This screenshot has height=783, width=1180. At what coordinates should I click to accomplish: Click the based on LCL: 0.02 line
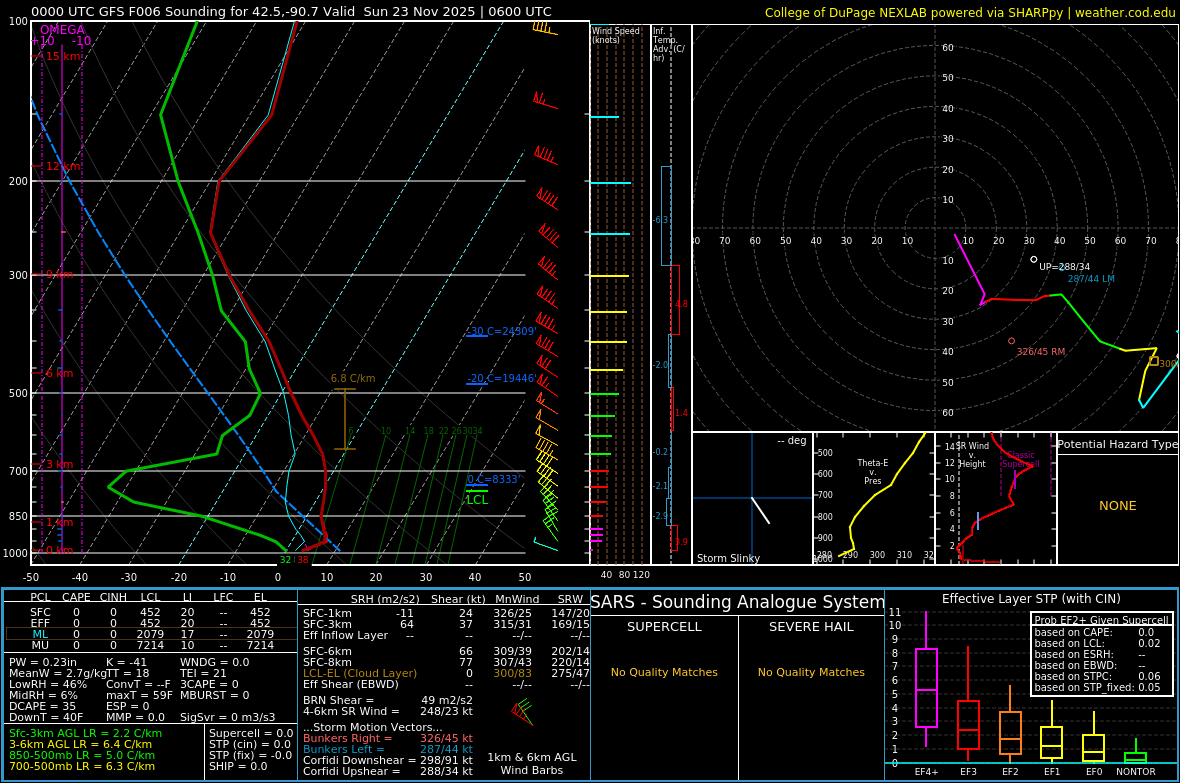pyautogui.click(x=1097, y=644)
